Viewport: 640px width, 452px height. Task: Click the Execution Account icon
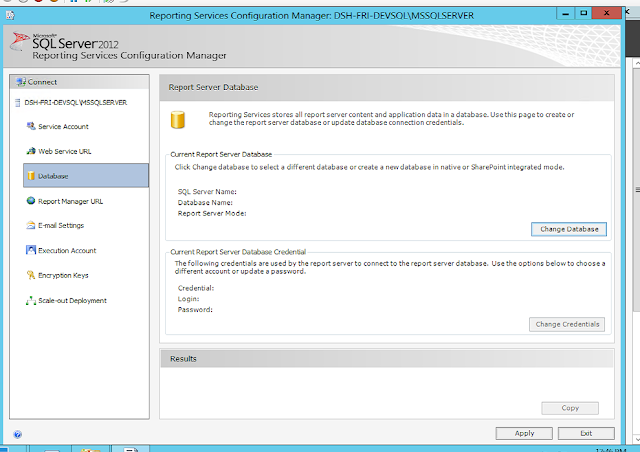[31, 250]
